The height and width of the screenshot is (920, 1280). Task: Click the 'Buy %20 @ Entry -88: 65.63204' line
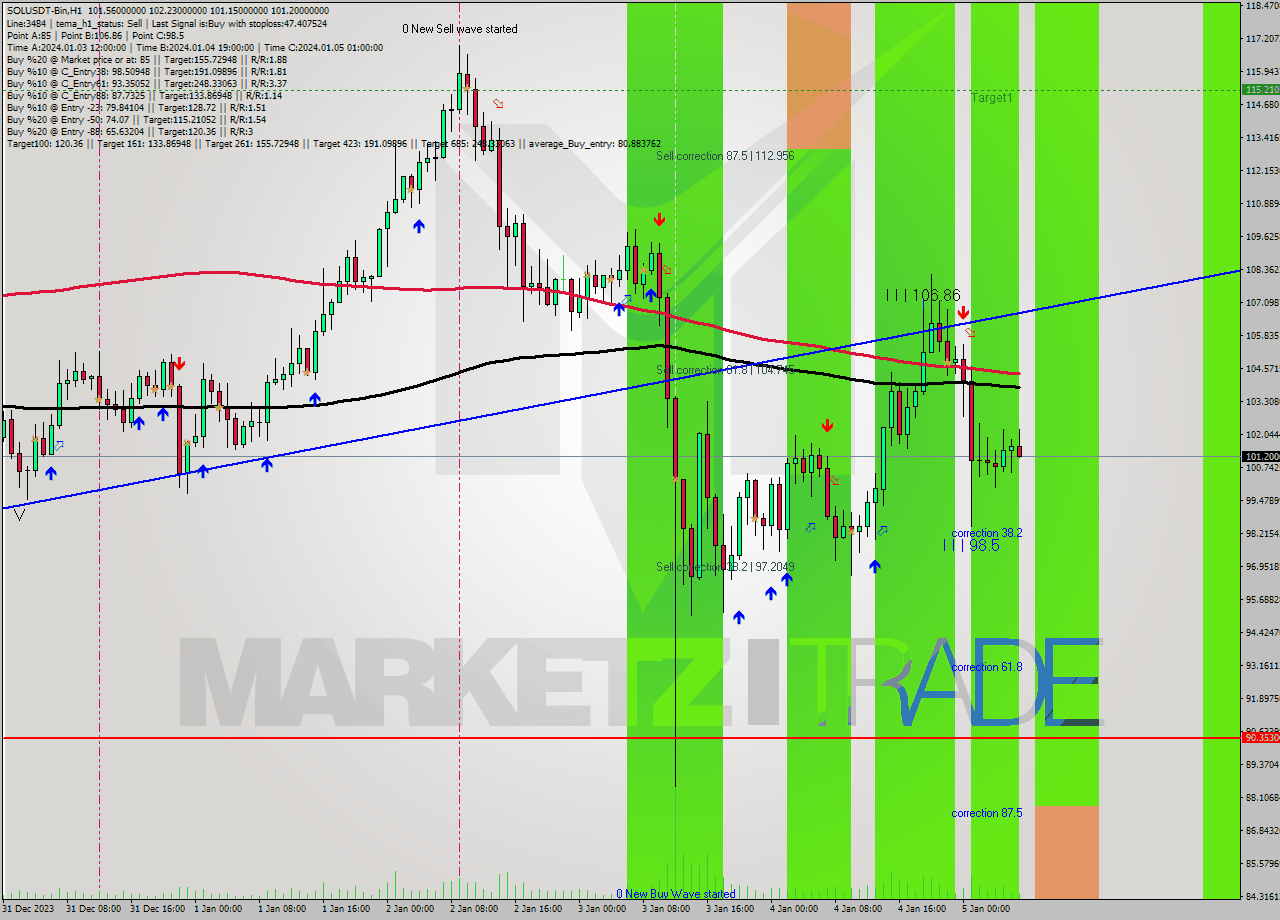129,132
